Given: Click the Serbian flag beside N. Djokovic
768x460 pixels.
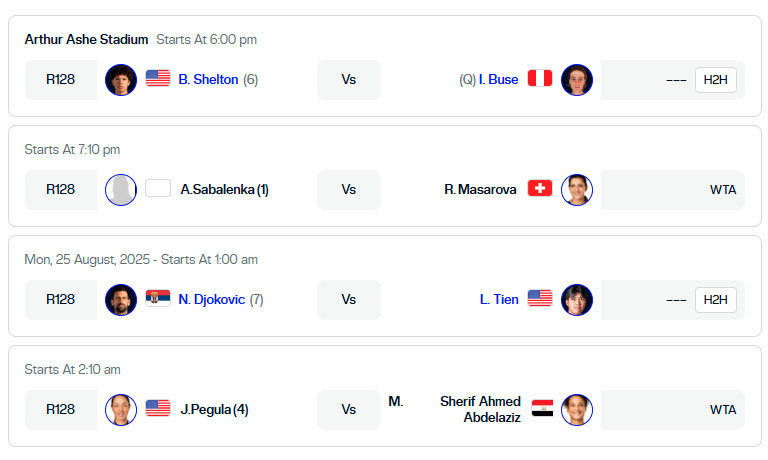Looking at the screenshot, I should [158, 298].
